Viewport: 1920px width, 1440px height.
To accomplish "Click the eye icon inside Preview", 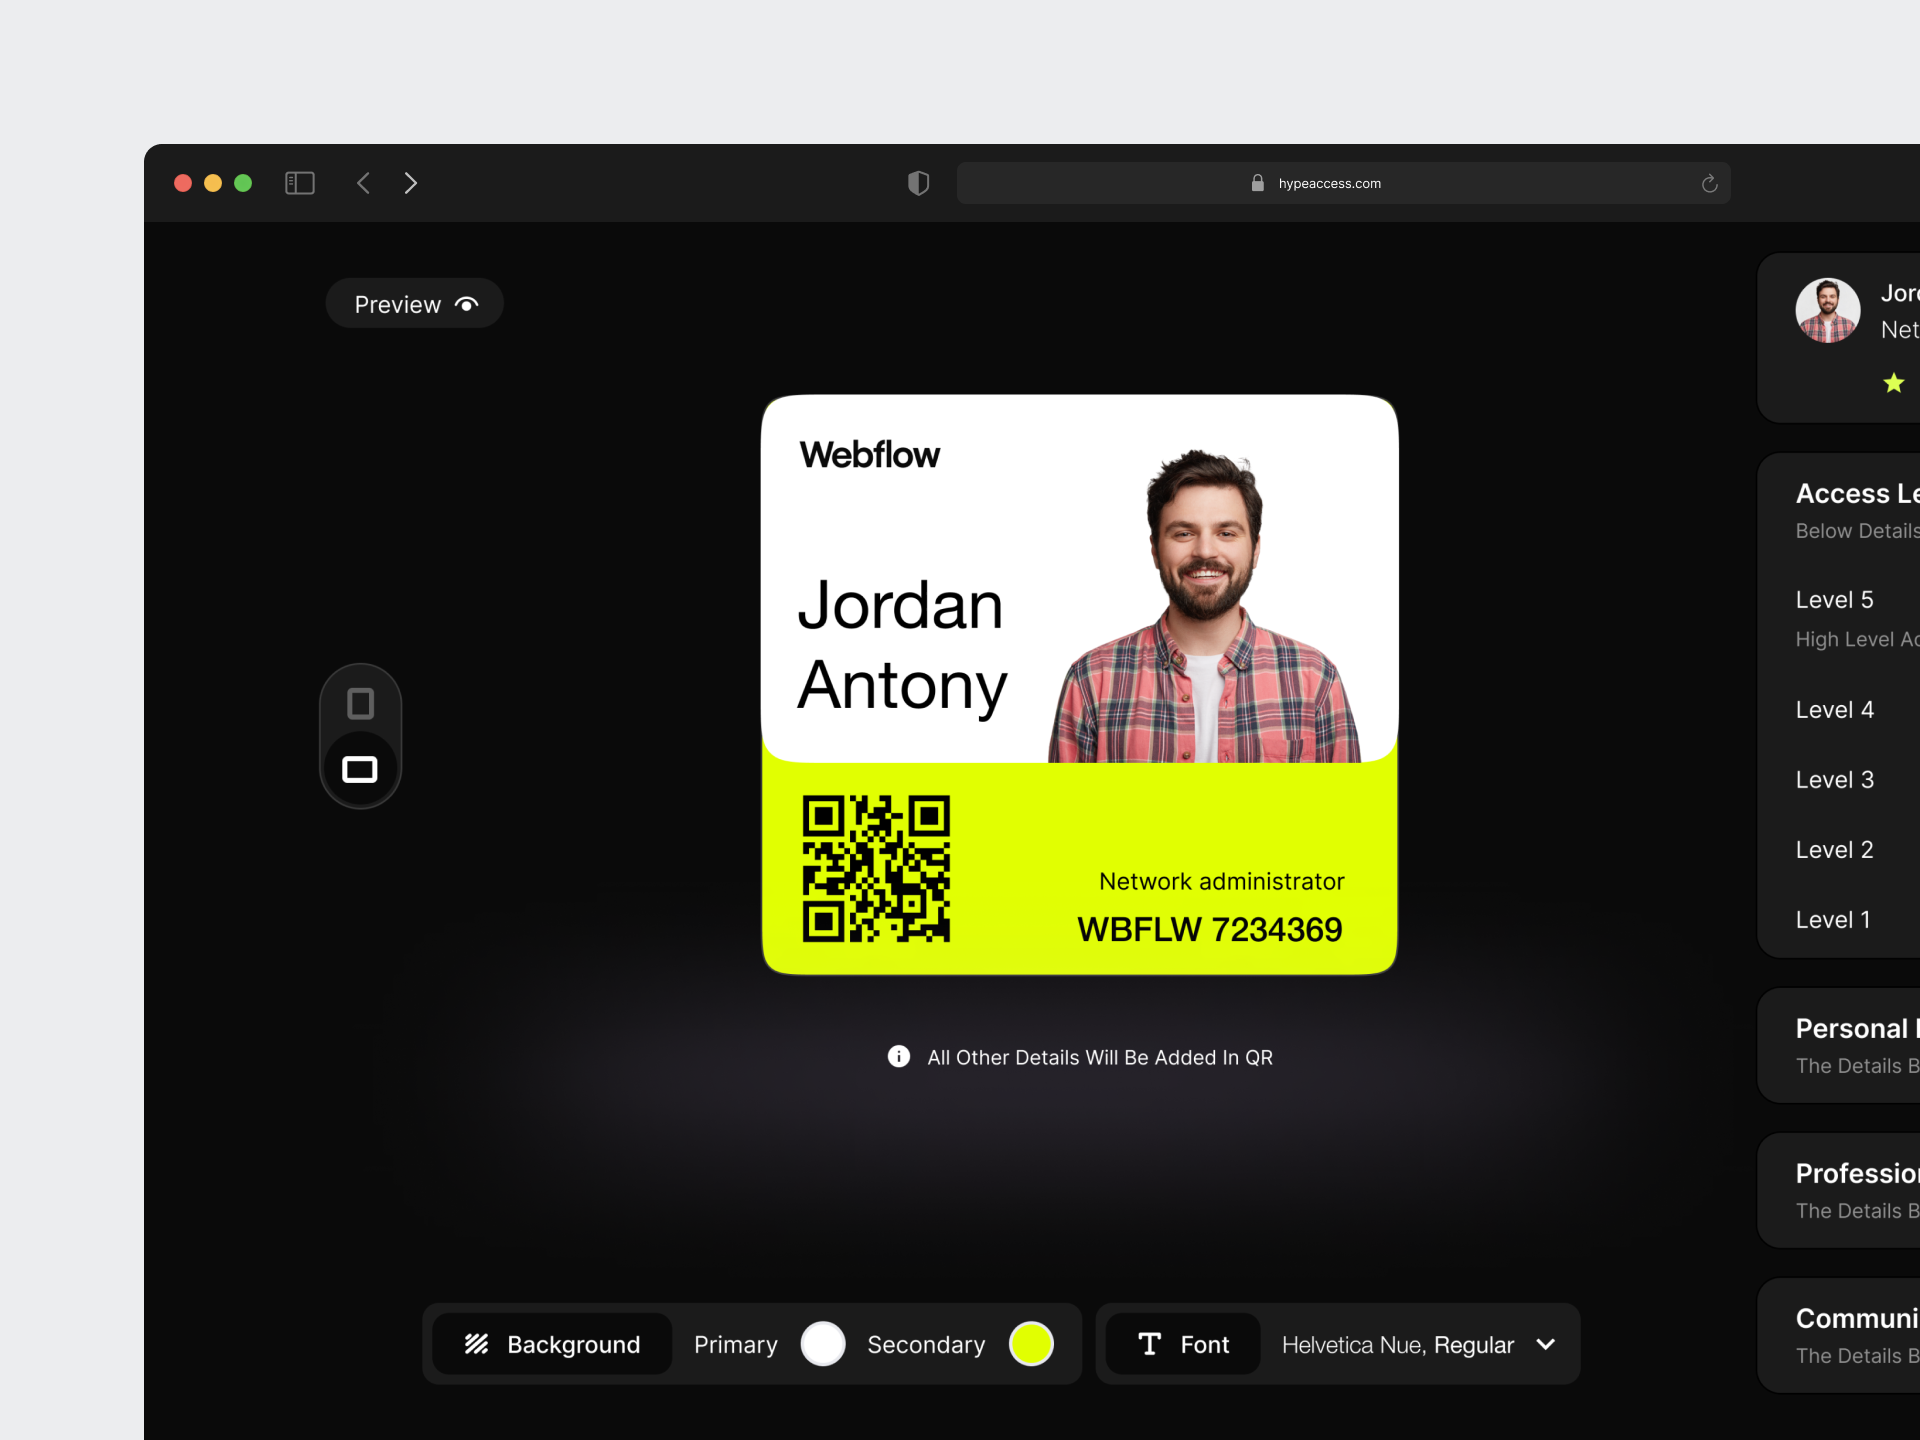I will pos(466,303).
